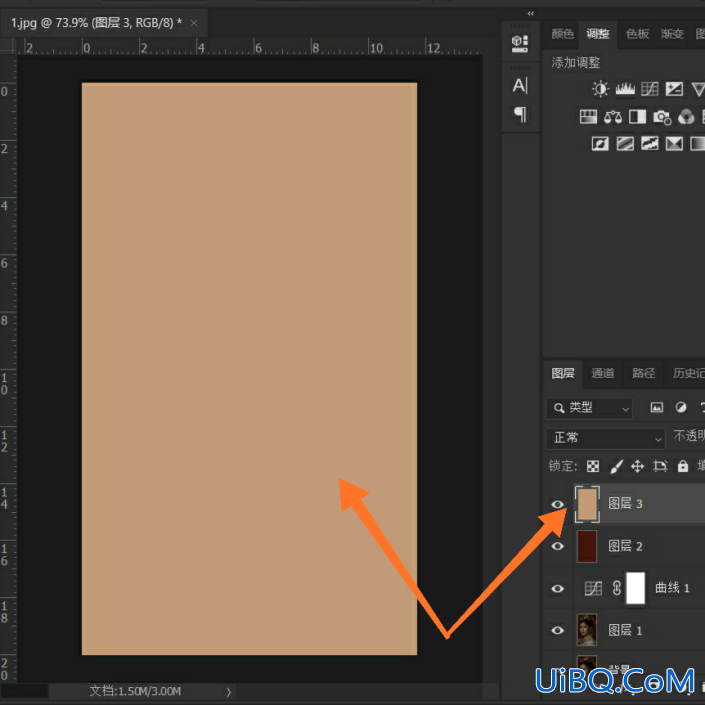705x705 pixels.
Task: Switch to the 图层 tab
Action: coord(563,373)
